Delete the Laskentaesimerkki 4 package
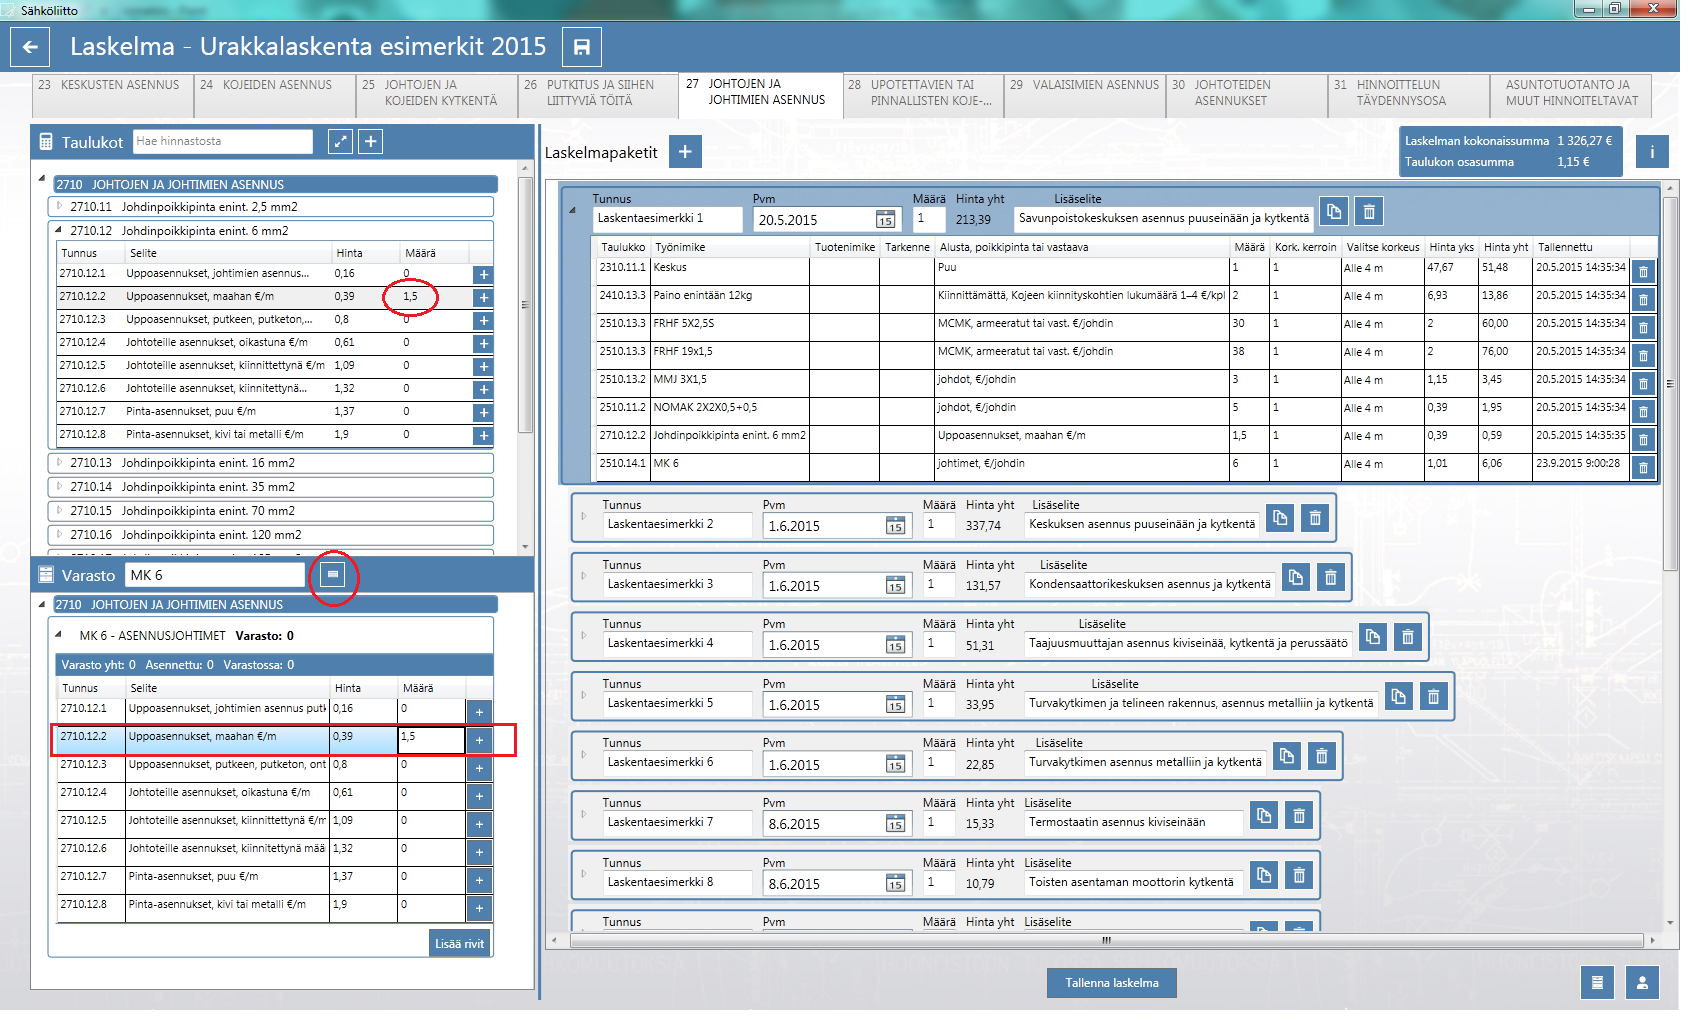1690x1026 pixels. (1407, 637)
